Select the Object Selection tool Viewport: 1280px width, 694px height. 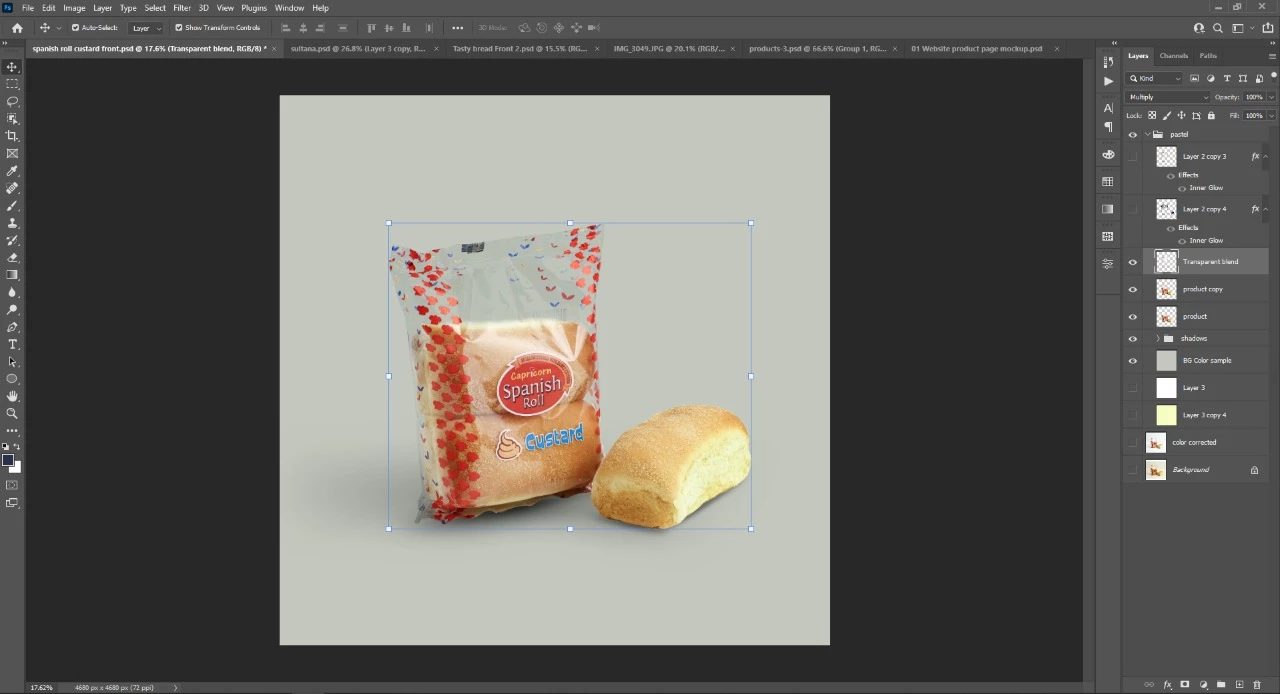point(12,119)
